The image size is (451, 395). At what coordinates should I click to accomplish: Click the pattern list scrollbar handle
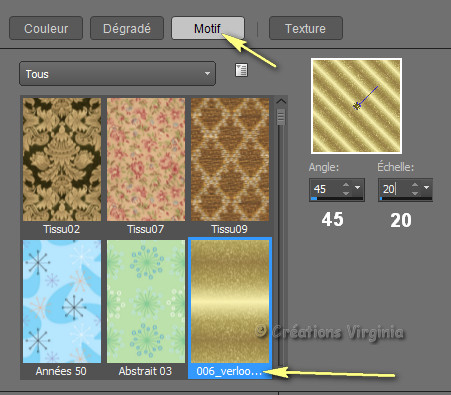point(281,117)
